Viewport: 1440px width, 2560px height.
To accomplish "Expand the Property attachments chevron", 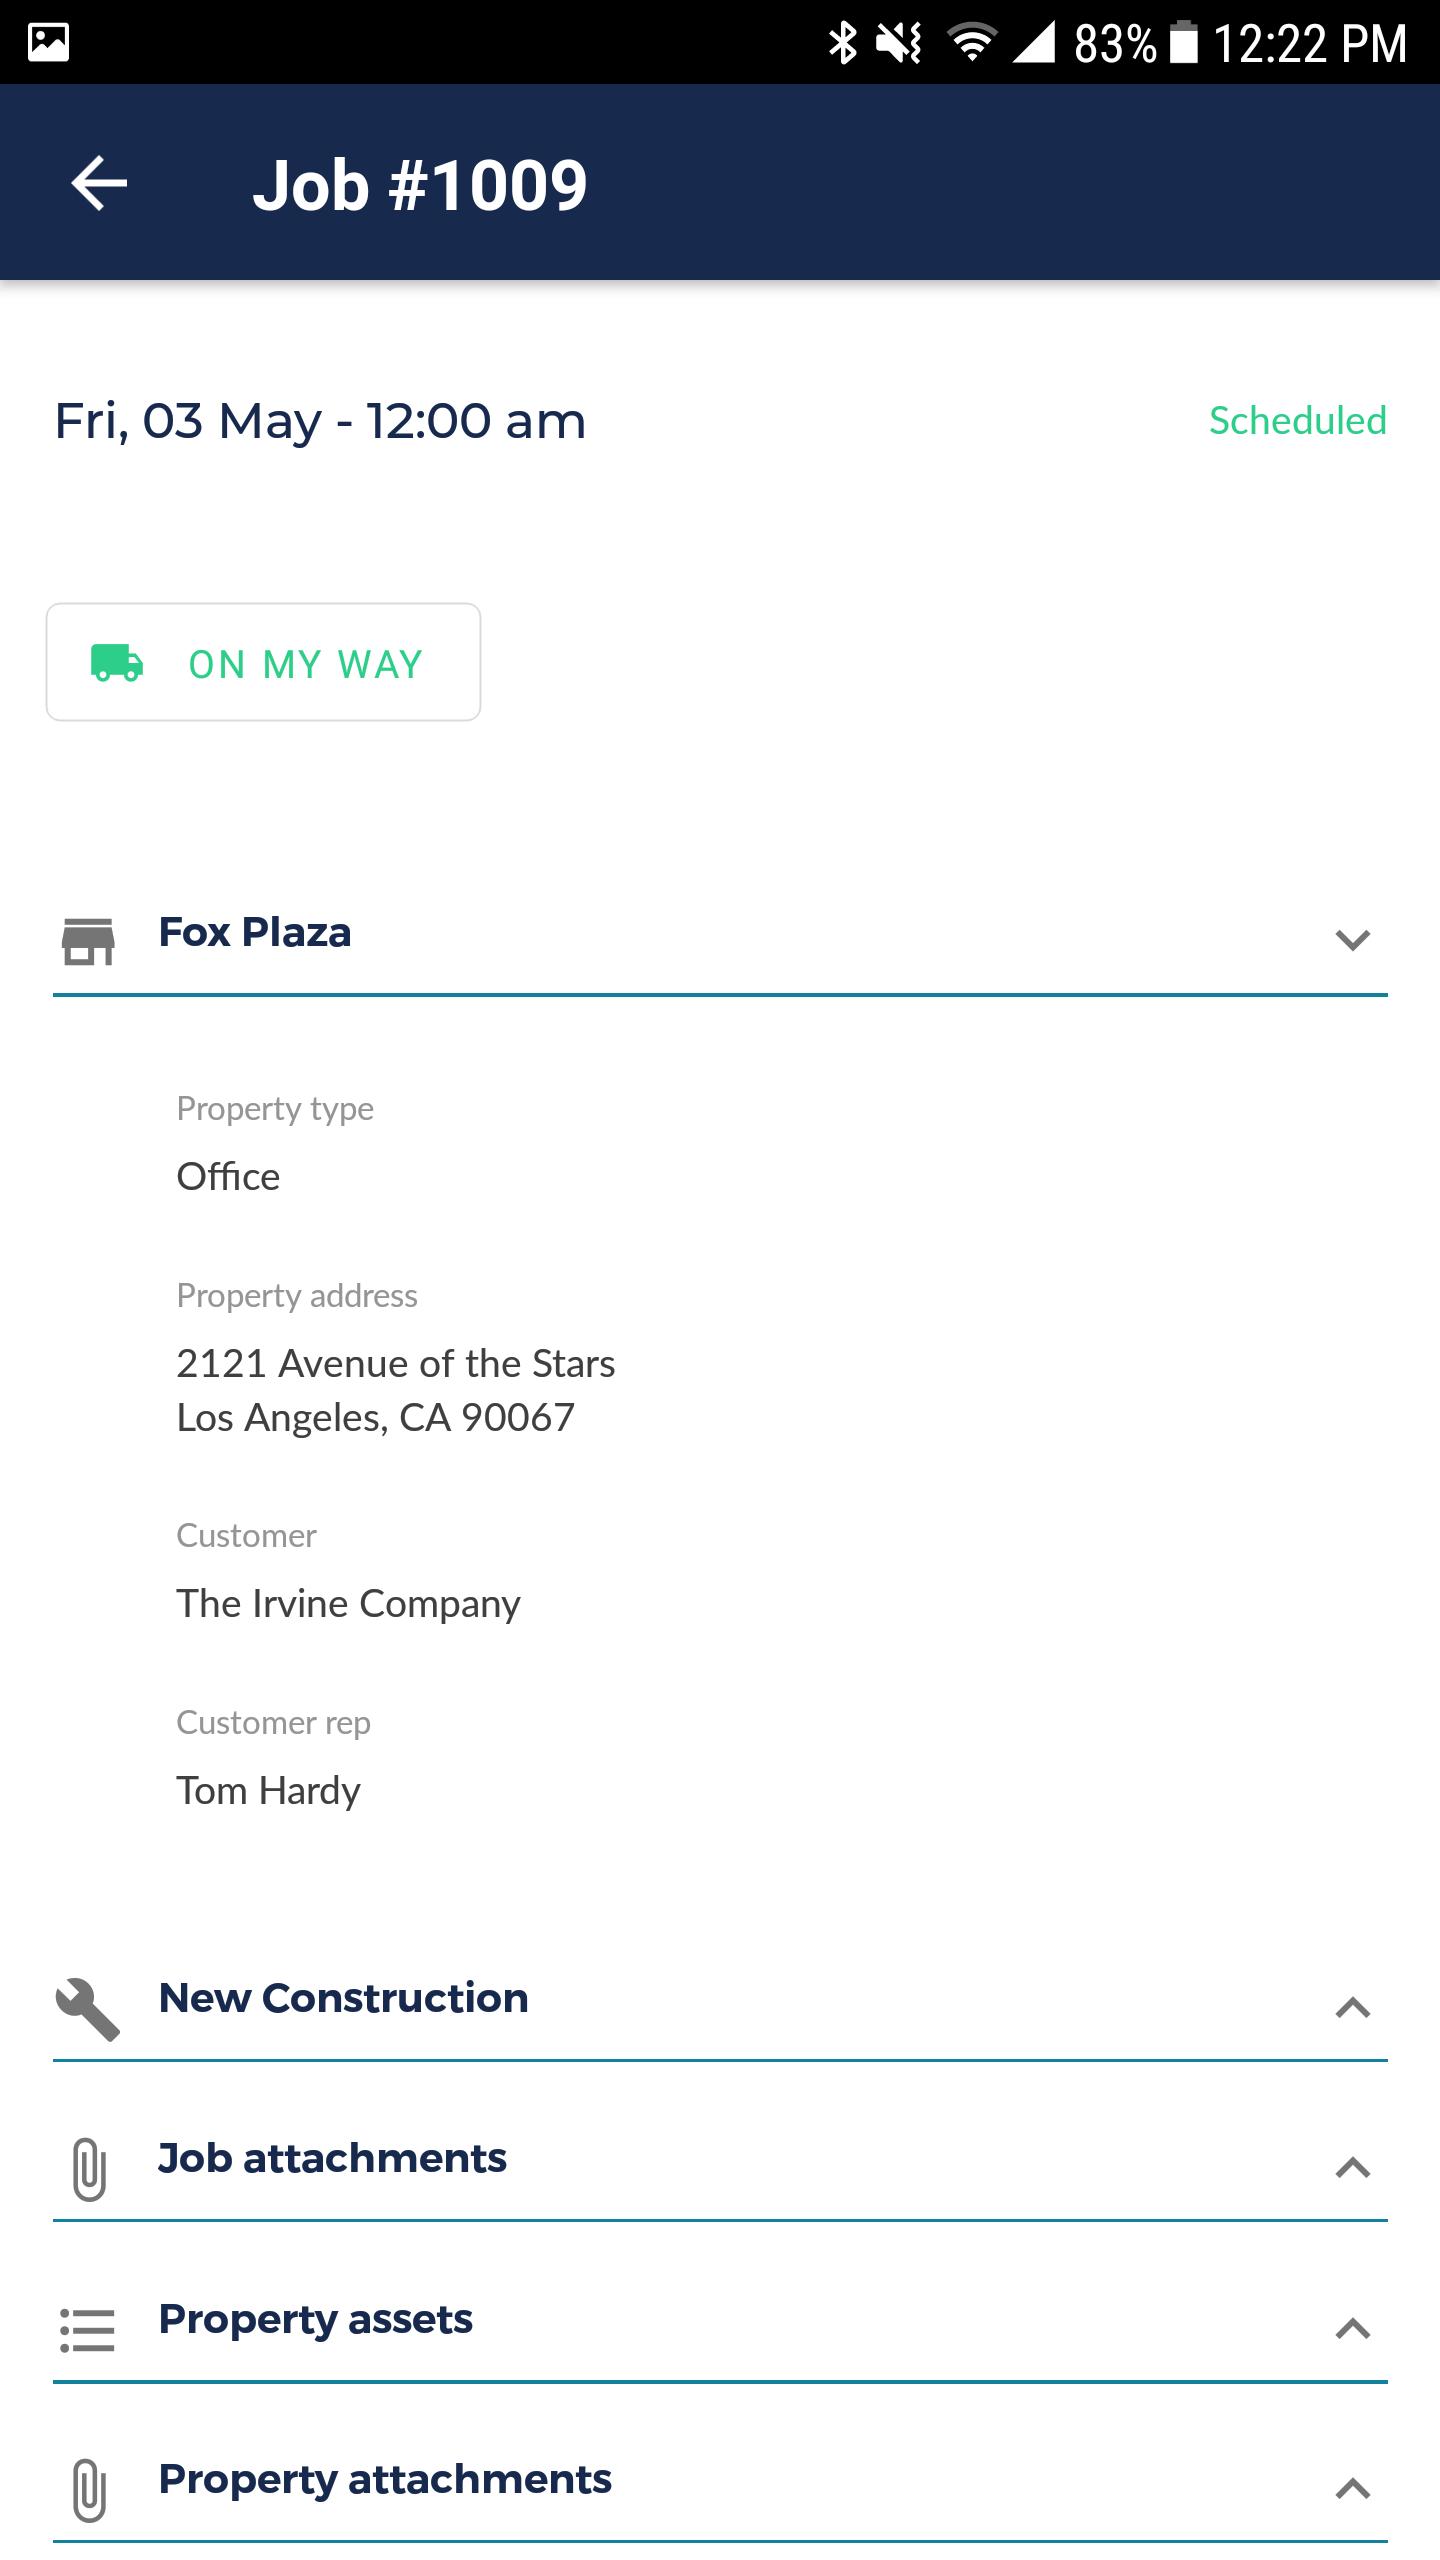I will pos(1352,2488).
